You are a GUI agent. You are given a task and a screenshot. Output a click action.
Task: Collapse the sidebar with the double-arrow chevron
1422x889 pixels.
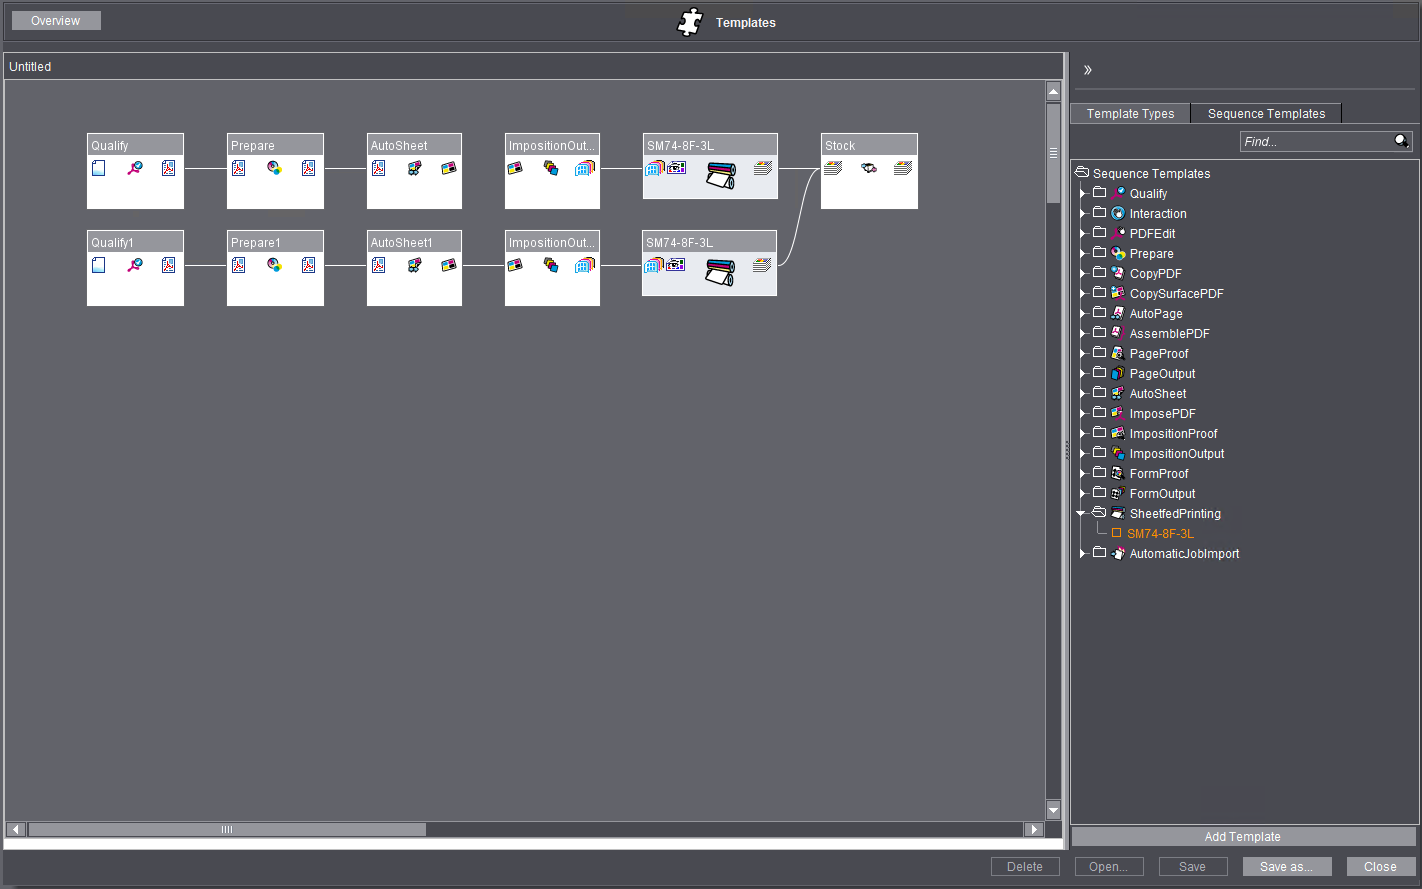tap(1087, 69)
